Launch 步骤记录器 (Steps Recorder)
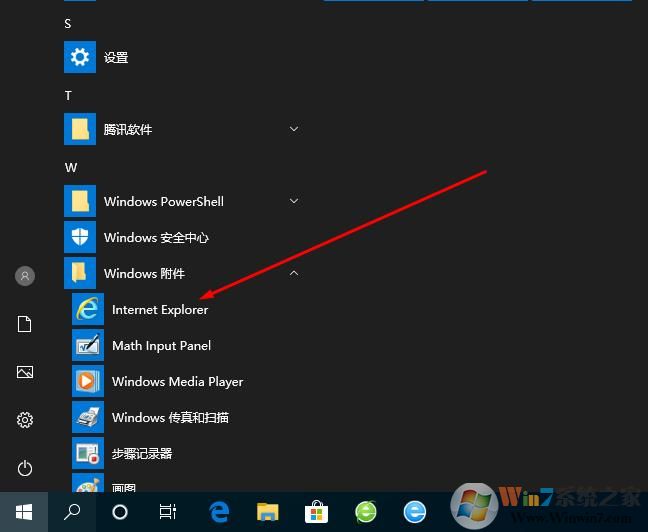This screenshot has height=532, width=648. 142,454
